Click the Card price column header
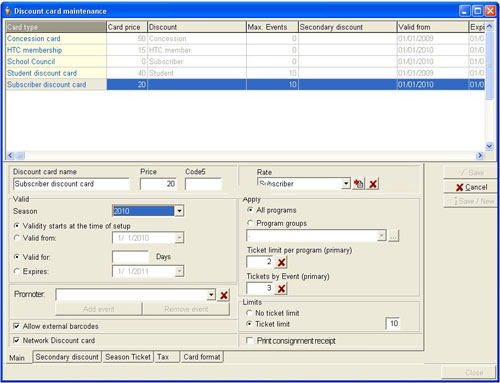The image size is (500, 383). tap(127, 27)
